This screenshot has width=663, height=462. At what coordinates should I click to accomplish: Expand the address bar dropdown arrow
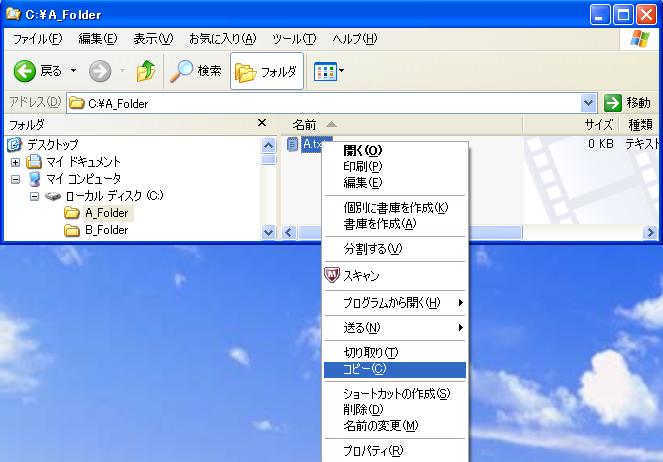(589, 103)
